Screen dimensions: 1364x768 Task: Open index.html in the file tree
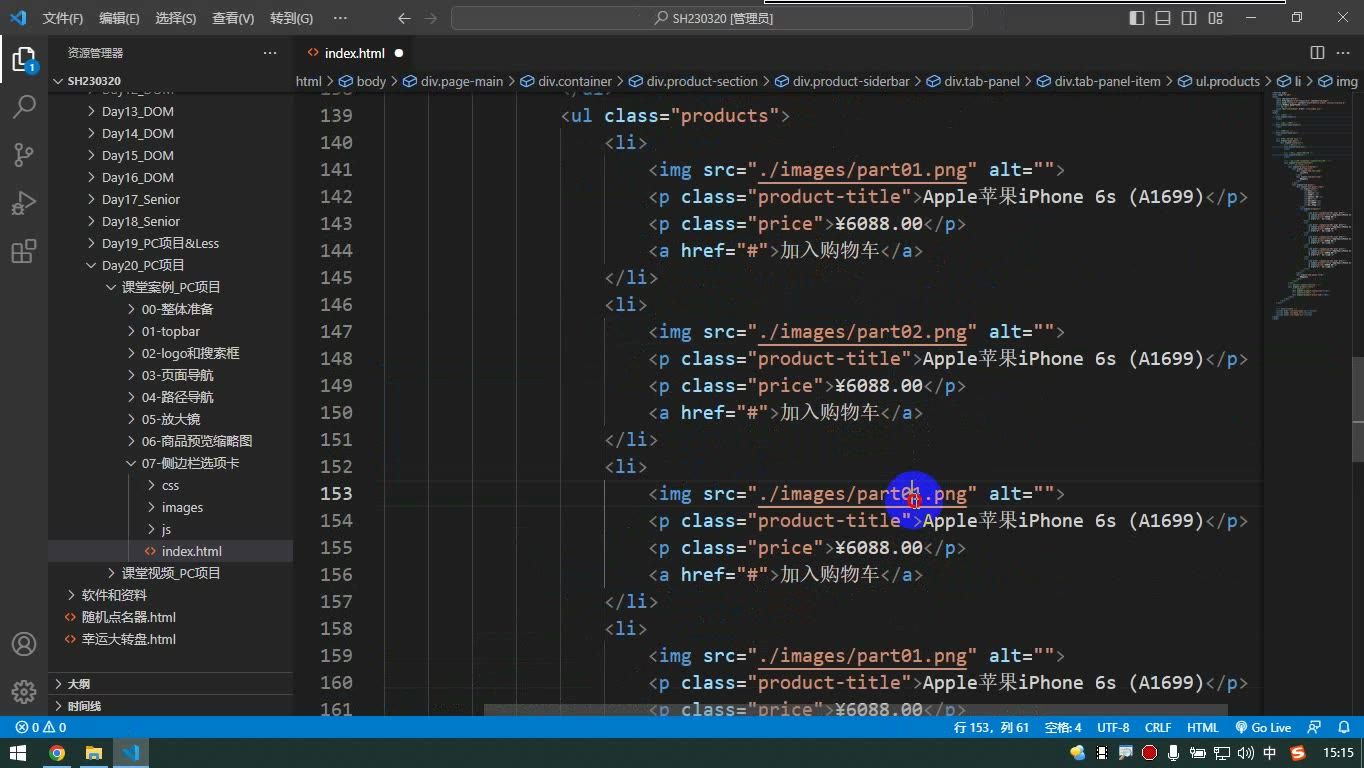click(x=191, y=551)
